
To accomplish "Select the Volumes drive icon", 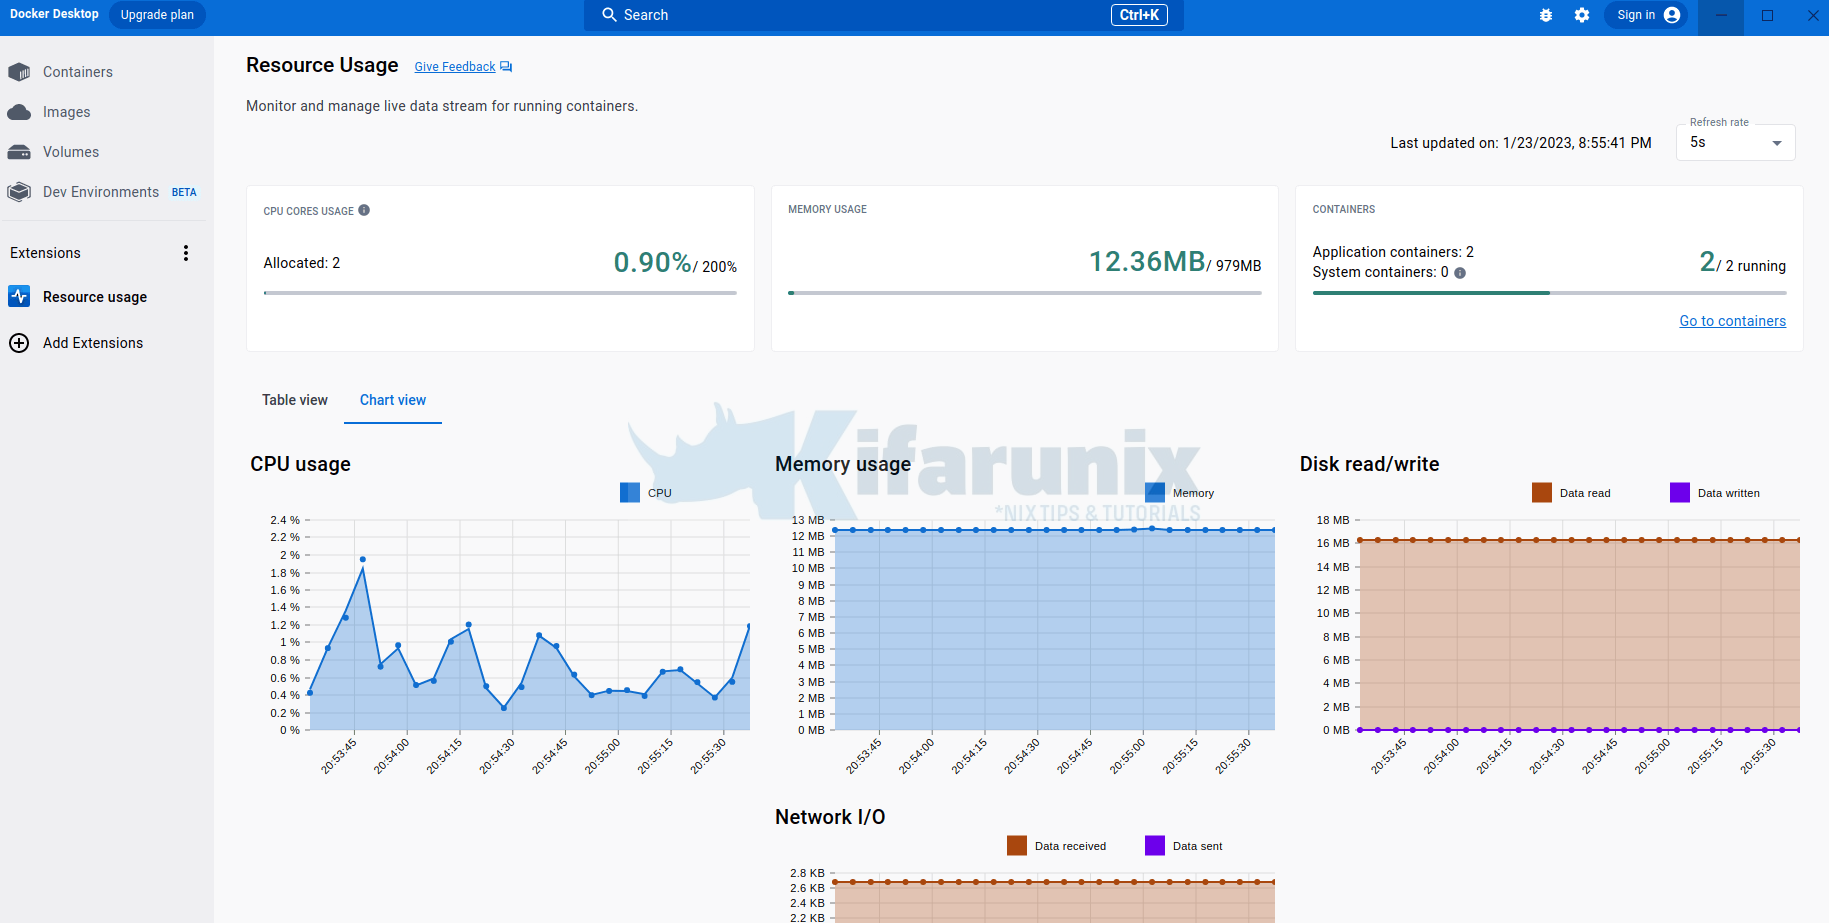I will pos(19,152).
